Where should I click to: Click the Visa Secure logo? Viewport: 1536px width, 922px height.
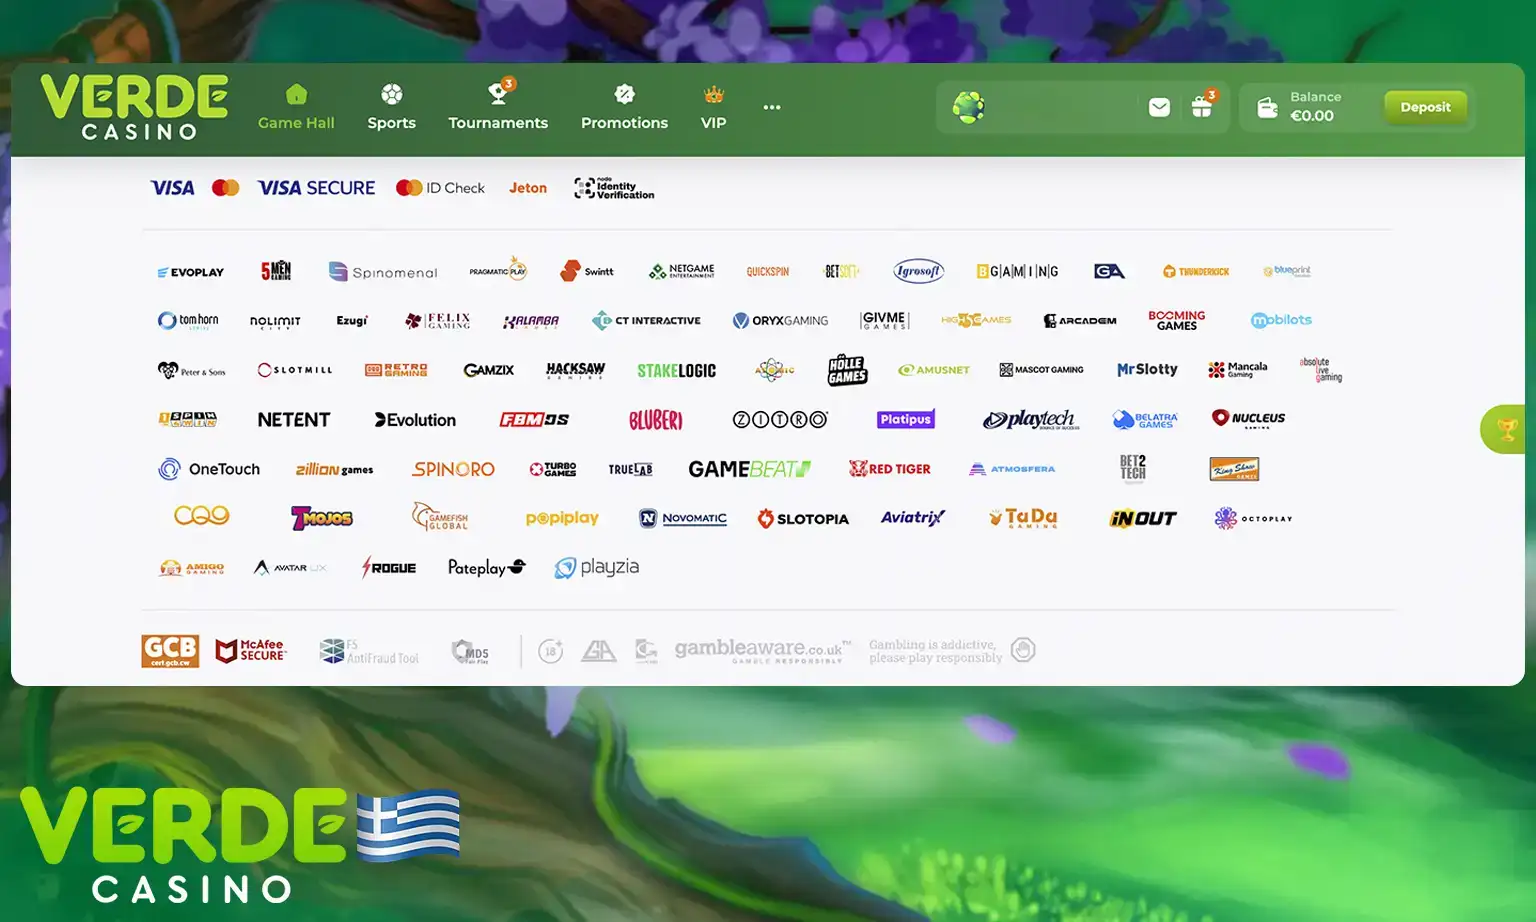tap(316, 188)
